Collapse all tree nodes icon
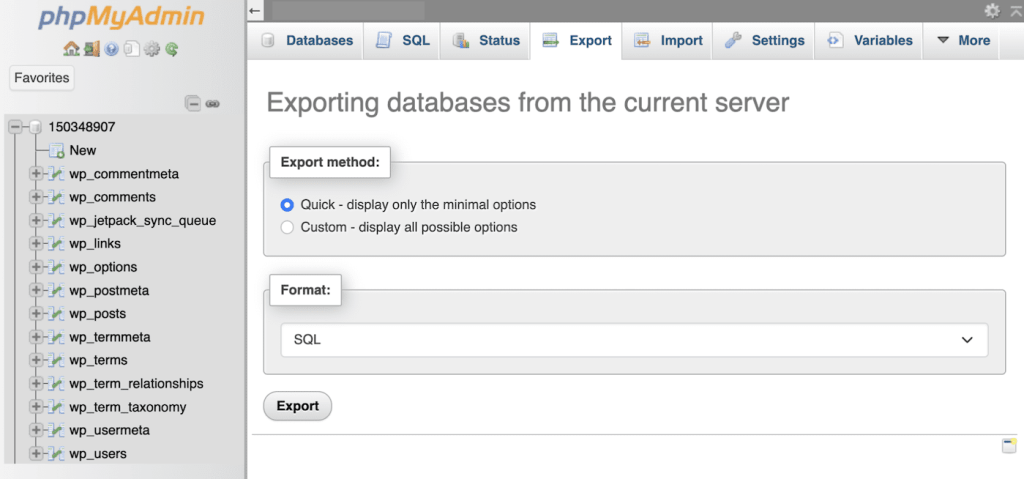 pos(193,103)
